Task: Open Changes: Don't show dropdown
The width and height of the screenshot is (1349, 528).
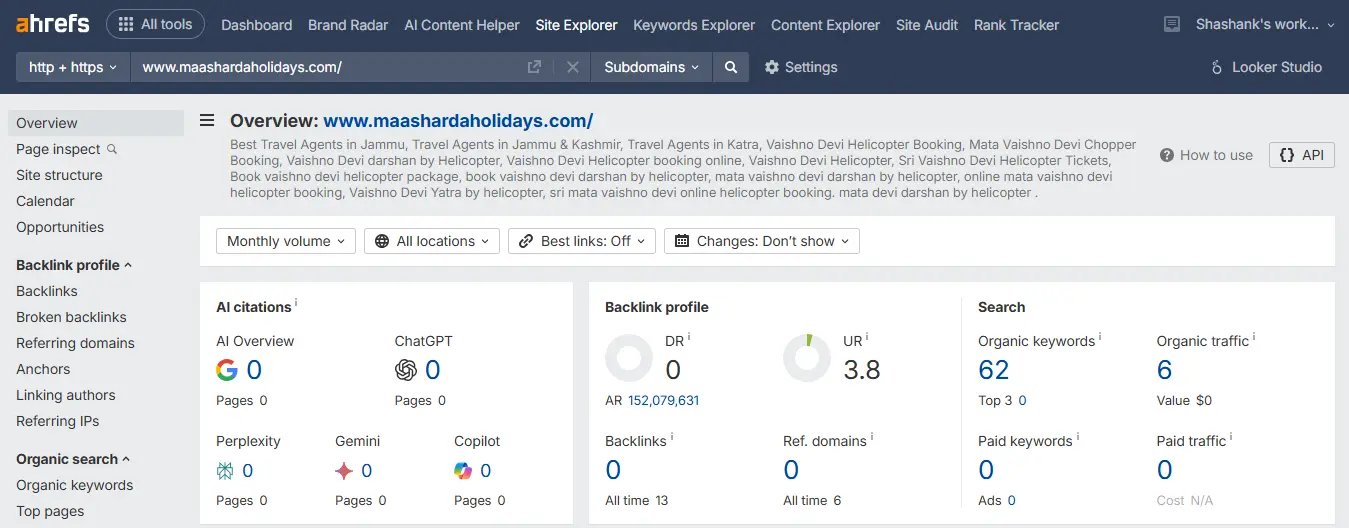Action: [762, 241]
